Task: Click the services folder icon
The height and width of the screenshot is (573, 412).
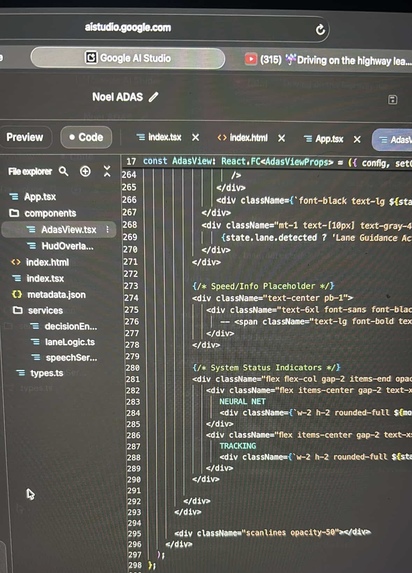Action: click(x=17, y=310)
